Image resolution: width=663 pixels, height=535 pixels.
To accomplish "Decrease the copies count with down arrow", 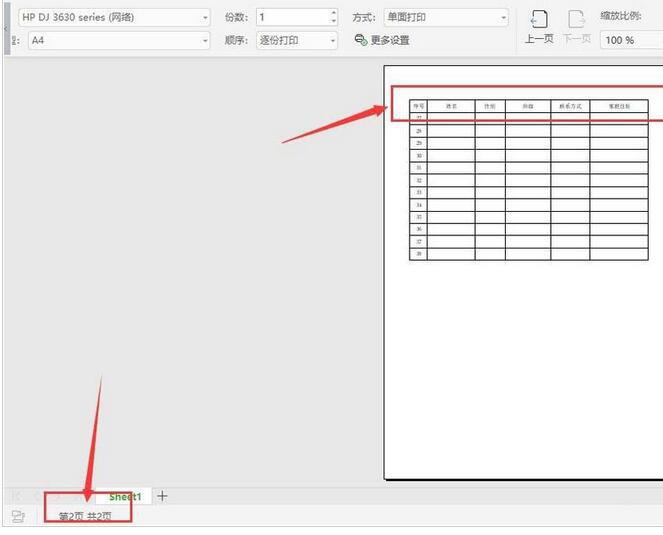I will [x=333, y=22].
